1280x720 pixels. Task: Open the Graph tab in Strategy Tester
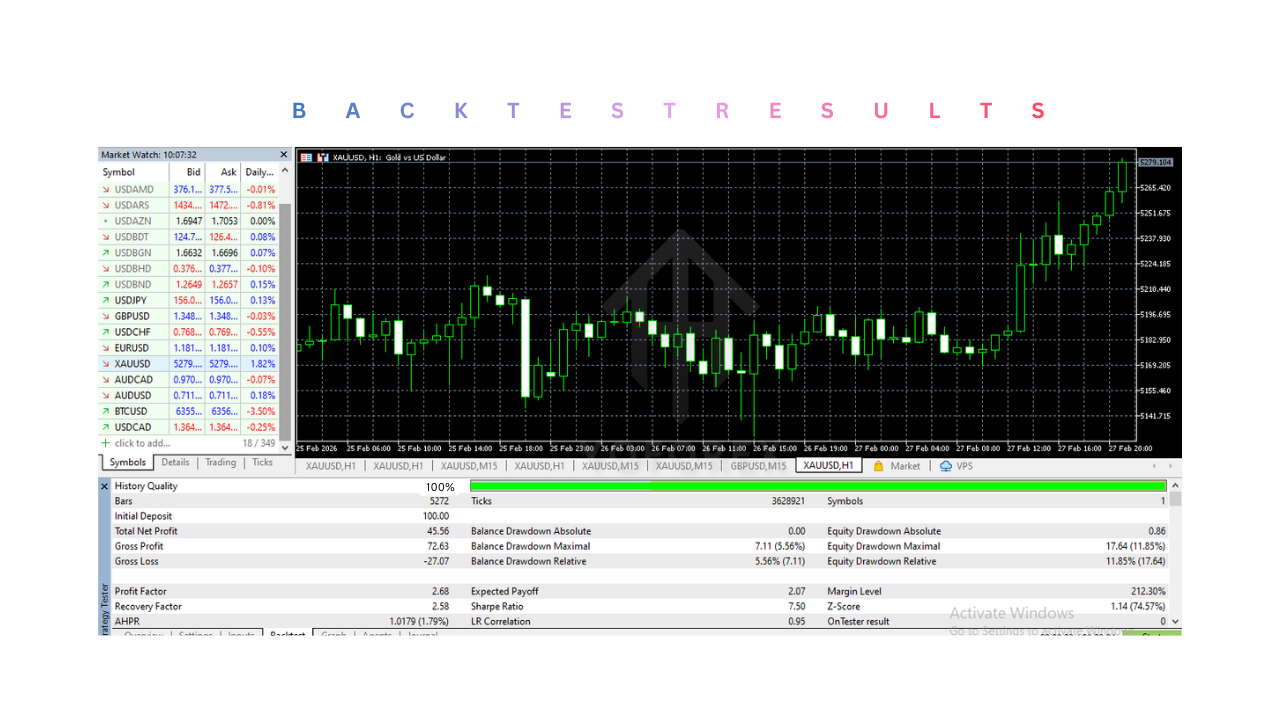[x=332, y=636]
